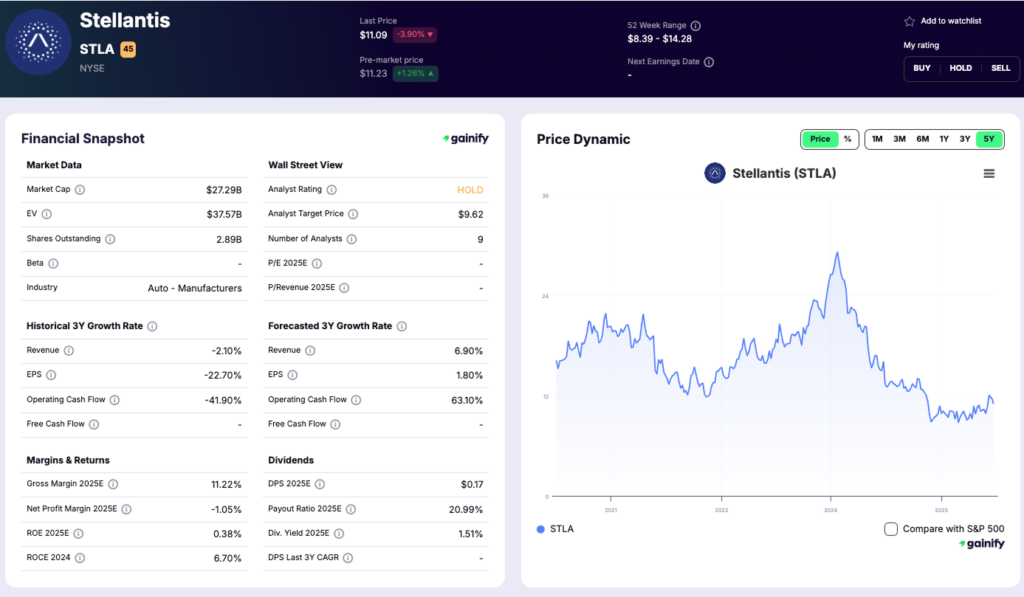1024x597 pixels.
Task: Open the chart hamburger menu icon
Action: coord(989,172)
